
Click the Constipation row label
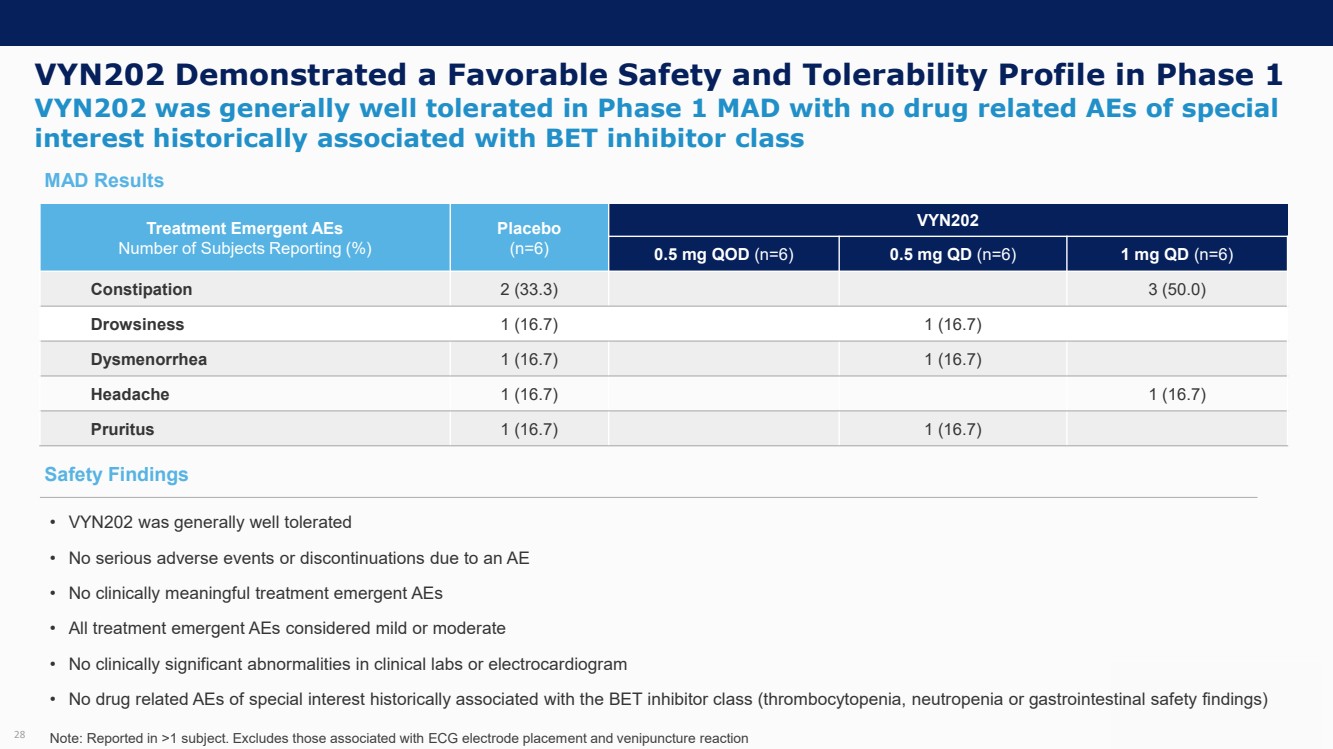tap(141, 289)
